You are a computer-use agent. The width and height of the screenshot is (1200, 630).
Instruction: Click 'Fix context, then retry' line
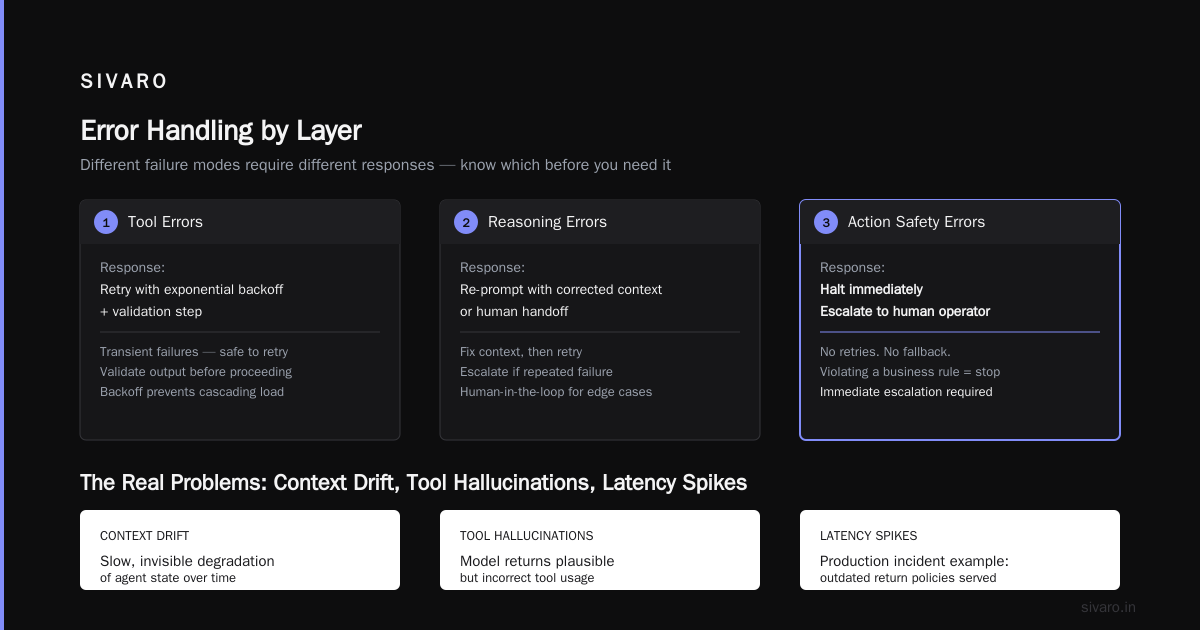(521, 352)
